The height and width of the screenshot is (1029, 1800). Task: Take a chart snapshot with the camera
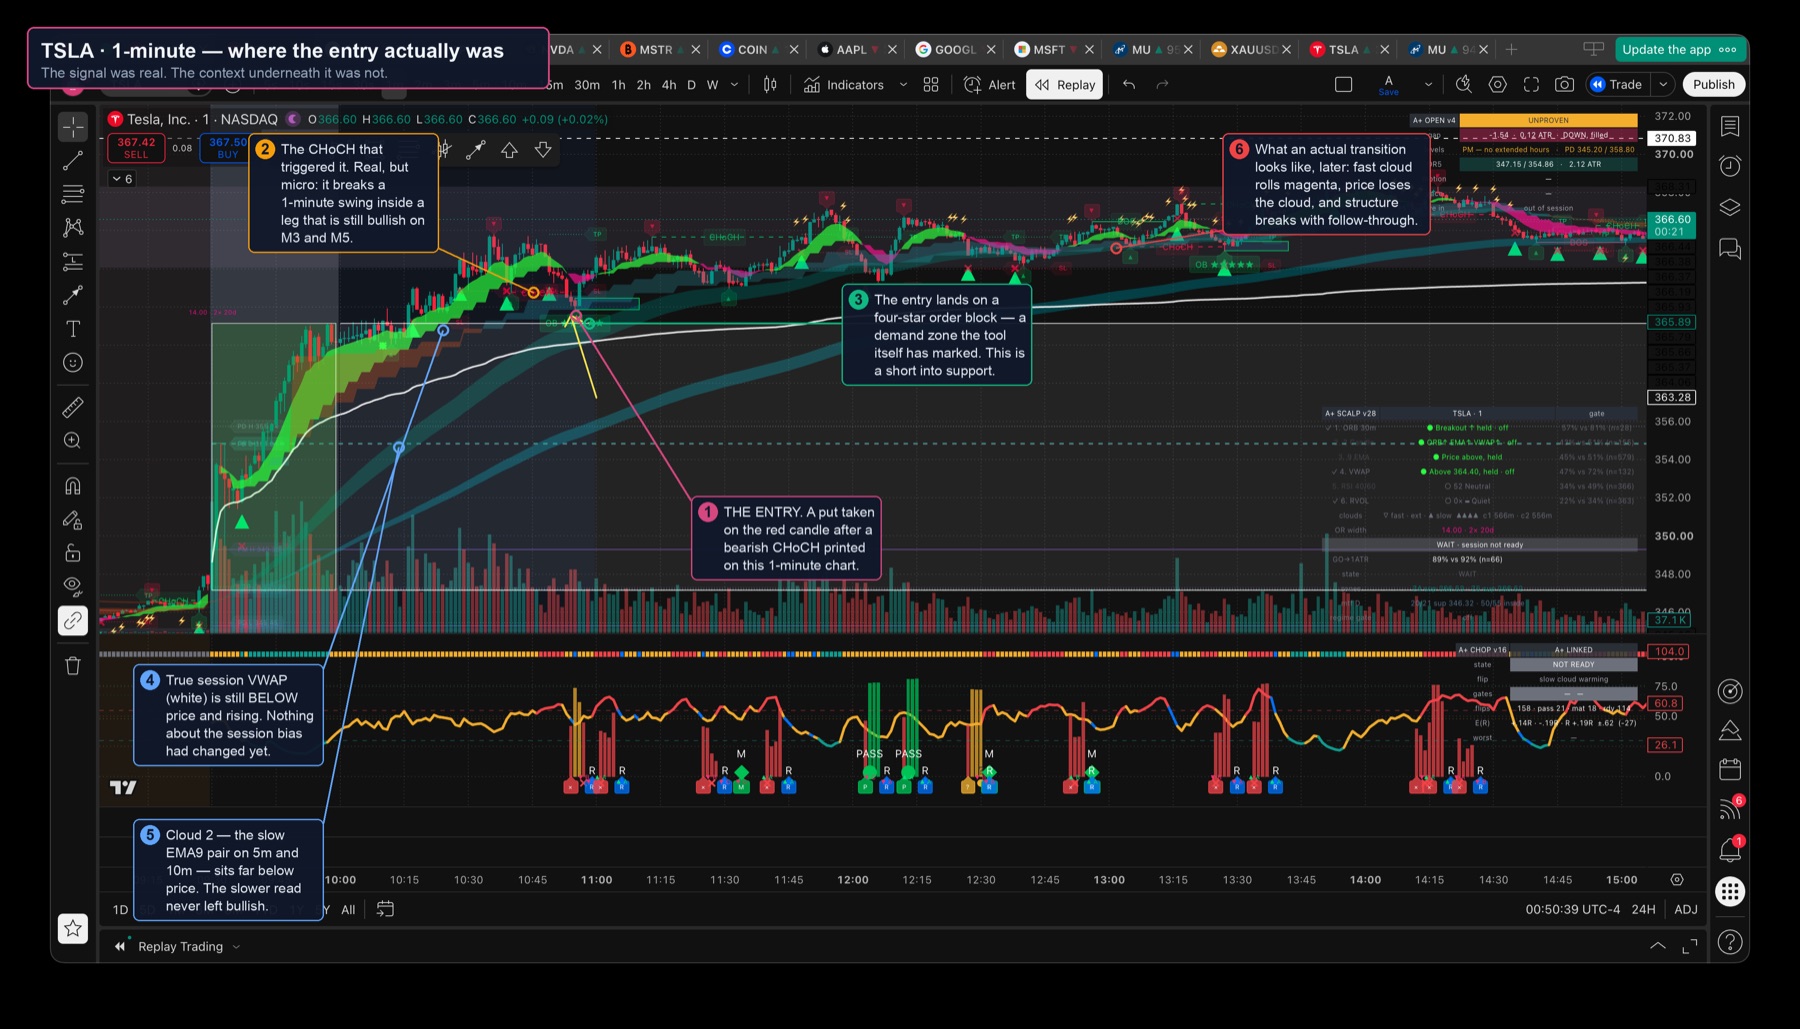tap(1565, 85)
